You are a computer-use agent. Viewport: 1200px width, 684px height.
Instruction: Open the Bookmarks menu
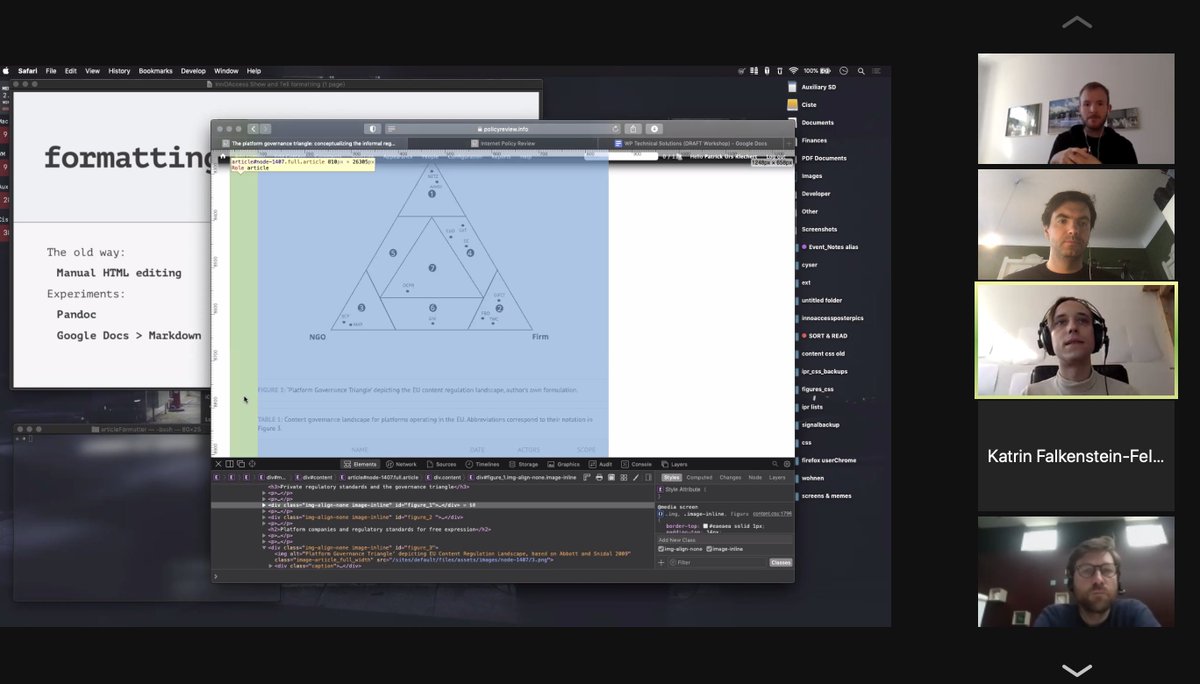point(155,71)
